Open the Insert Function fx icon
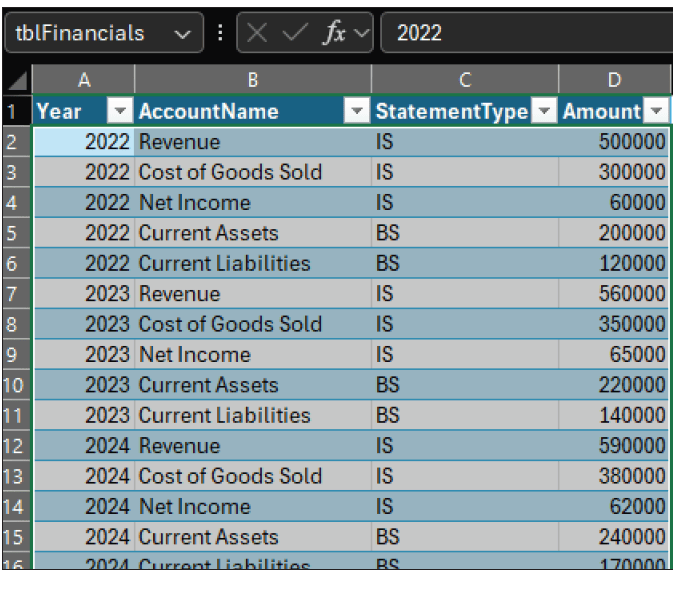Image resolution: width=673 pixels, height=591 pixels. 334,33
